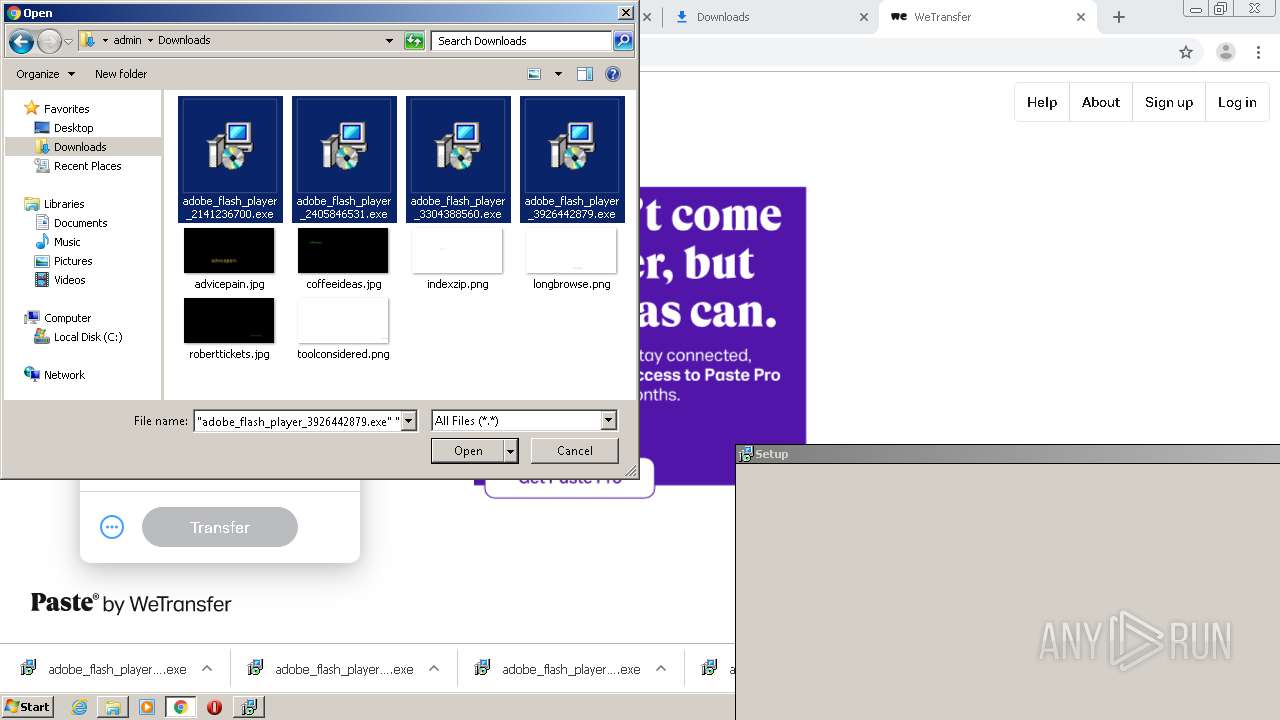Click the Back arrow in Open dialog
Viewport: 1280px width, 720px height.
click(x=20, y=41)
